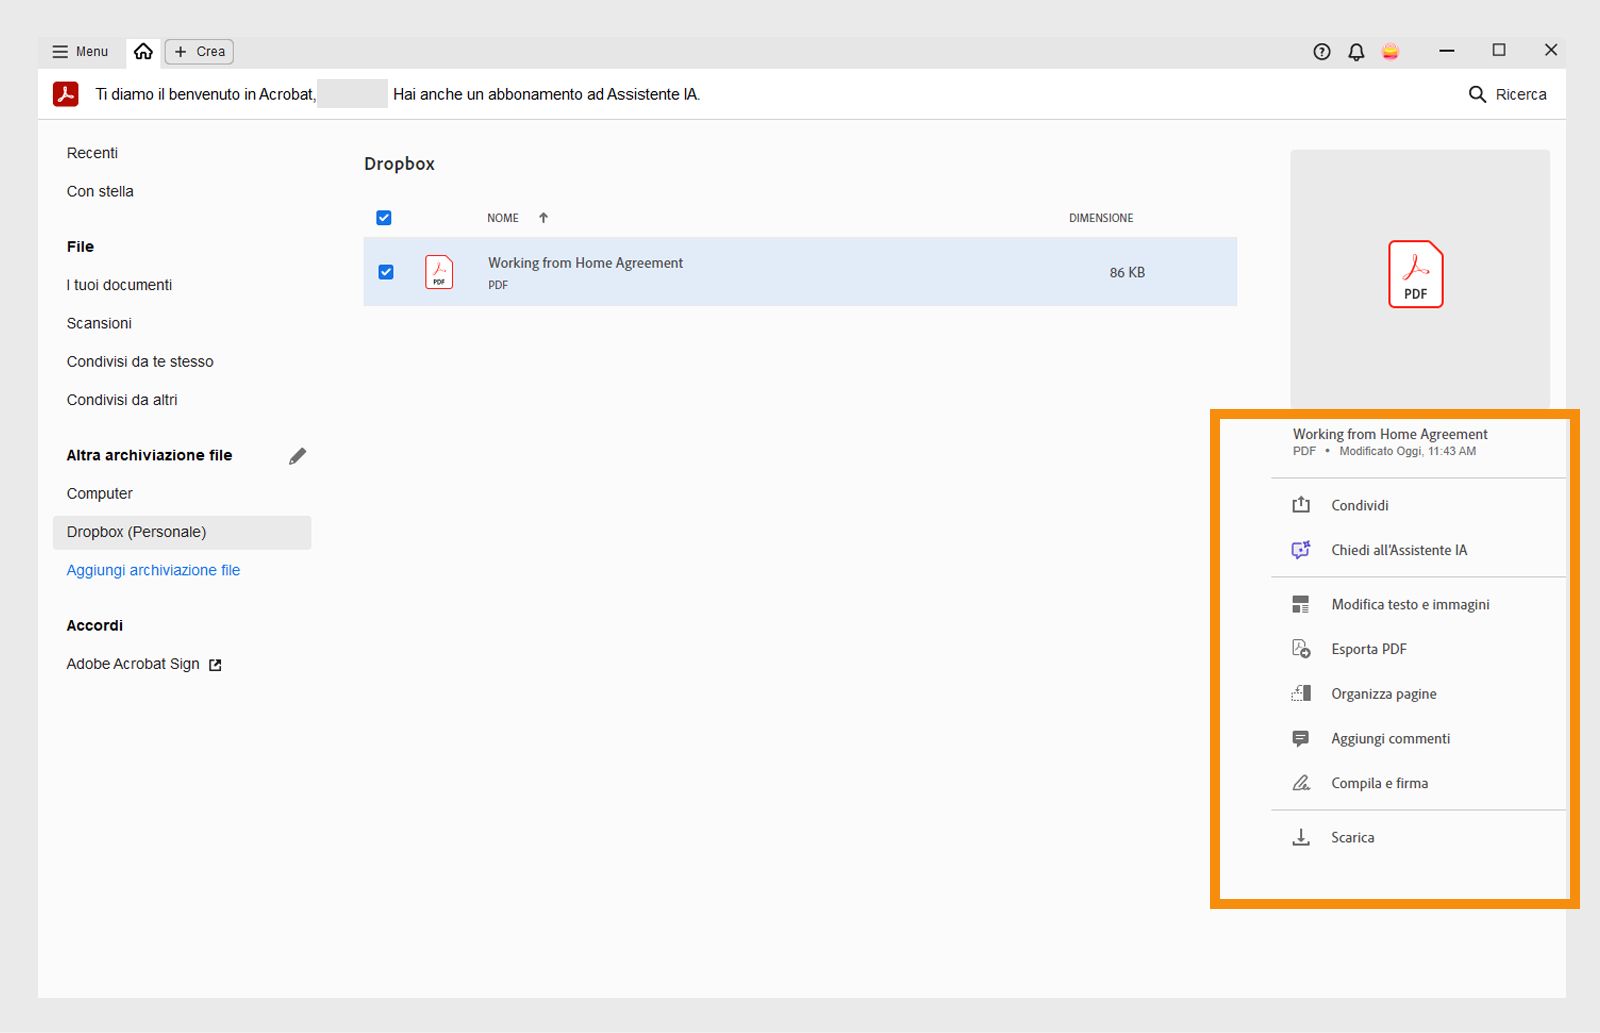This screenshot has height=1033, width=1600.
Task: Click the pencil icon beside Altra archiviazione file
Action: tap(297, 456)
